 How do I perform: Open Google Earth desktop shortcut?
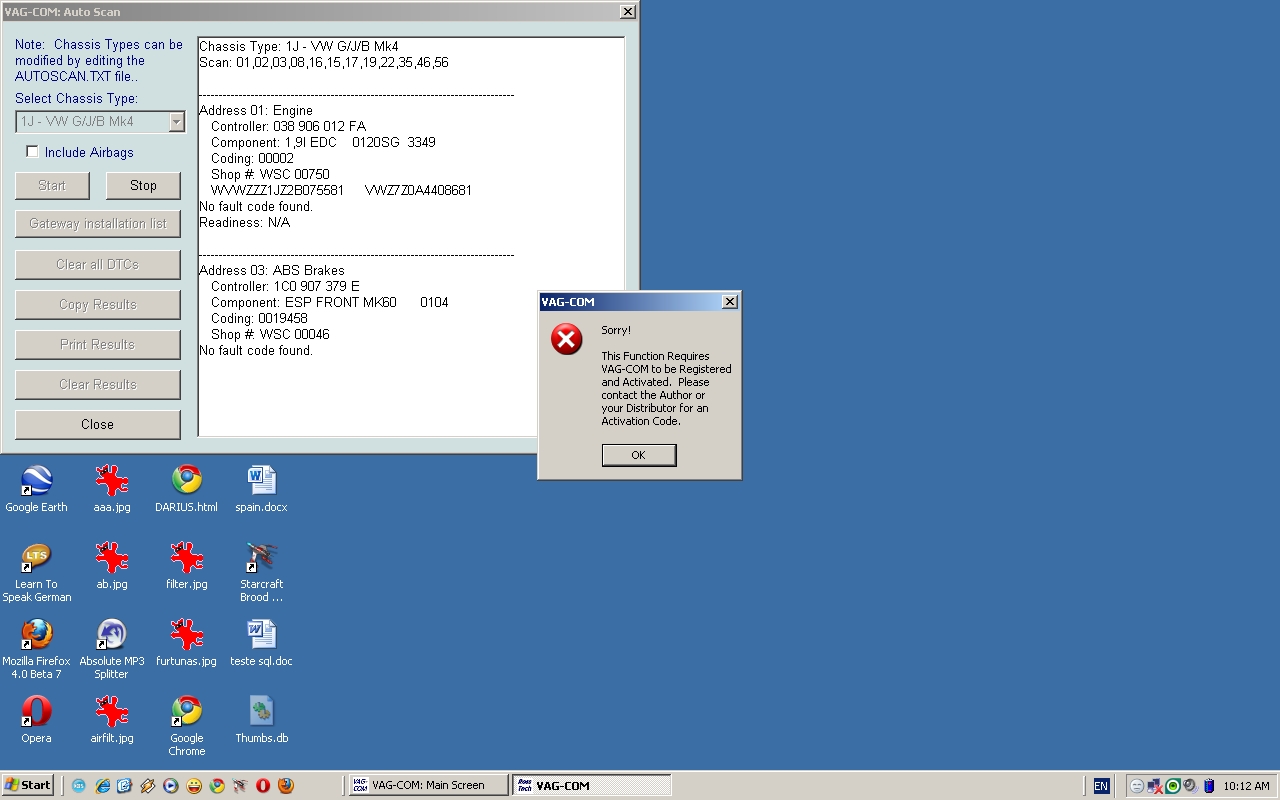(x=36, y=489)
